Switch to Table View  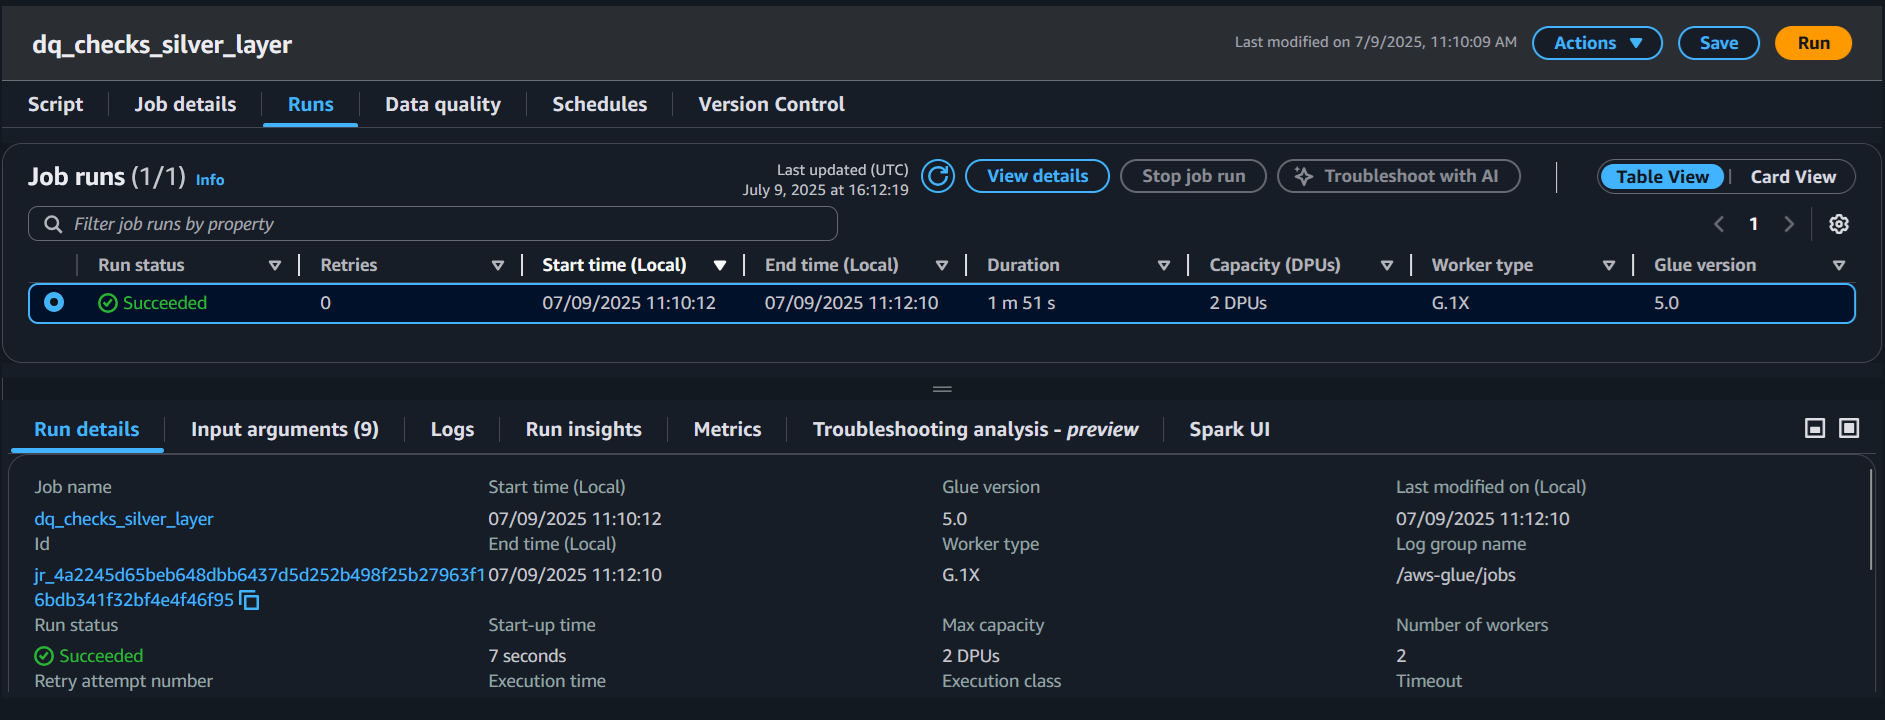[1662, 176]
